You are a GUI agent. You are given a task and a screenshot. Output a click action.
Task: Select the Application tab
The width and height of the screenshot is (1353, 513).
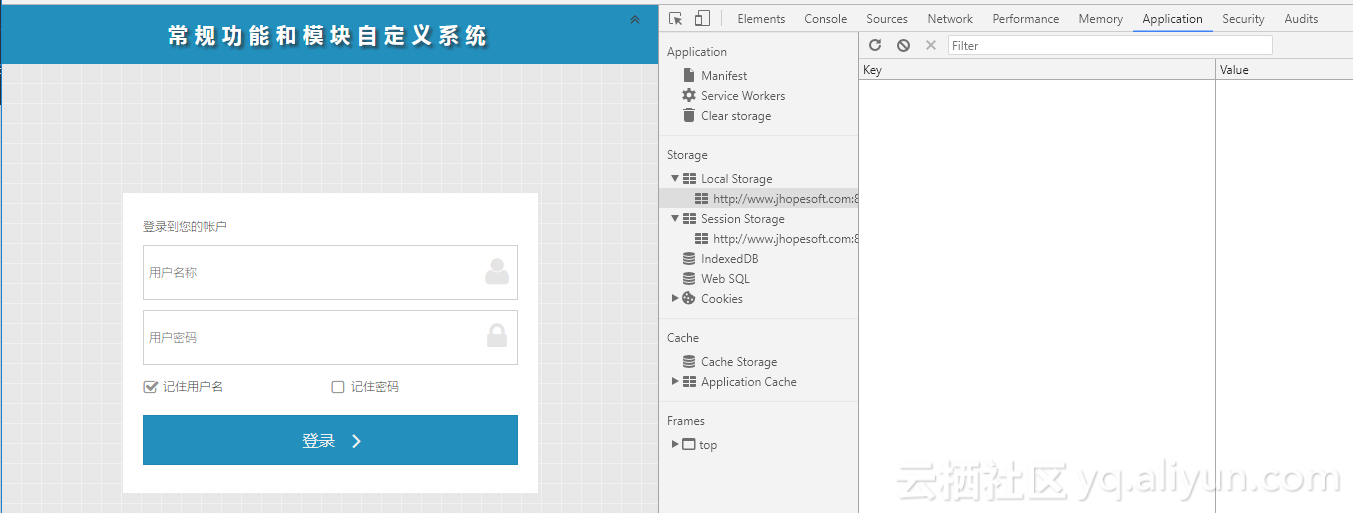click(x=1172, y=19)
